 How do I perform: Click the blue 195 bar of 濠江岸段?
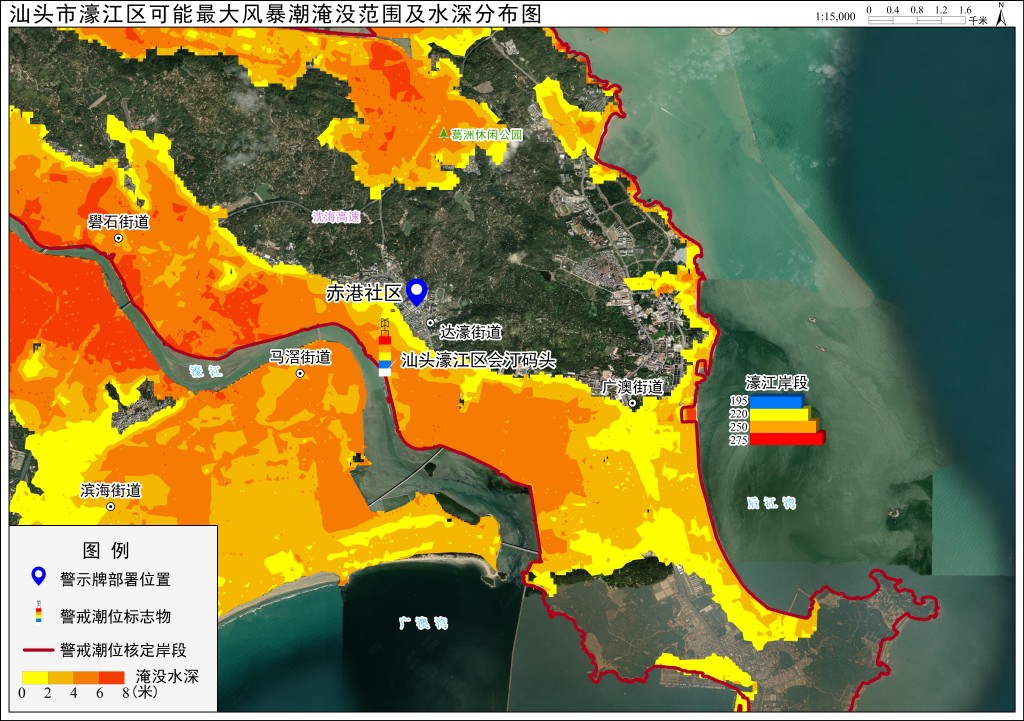click(x=775, y=401)
